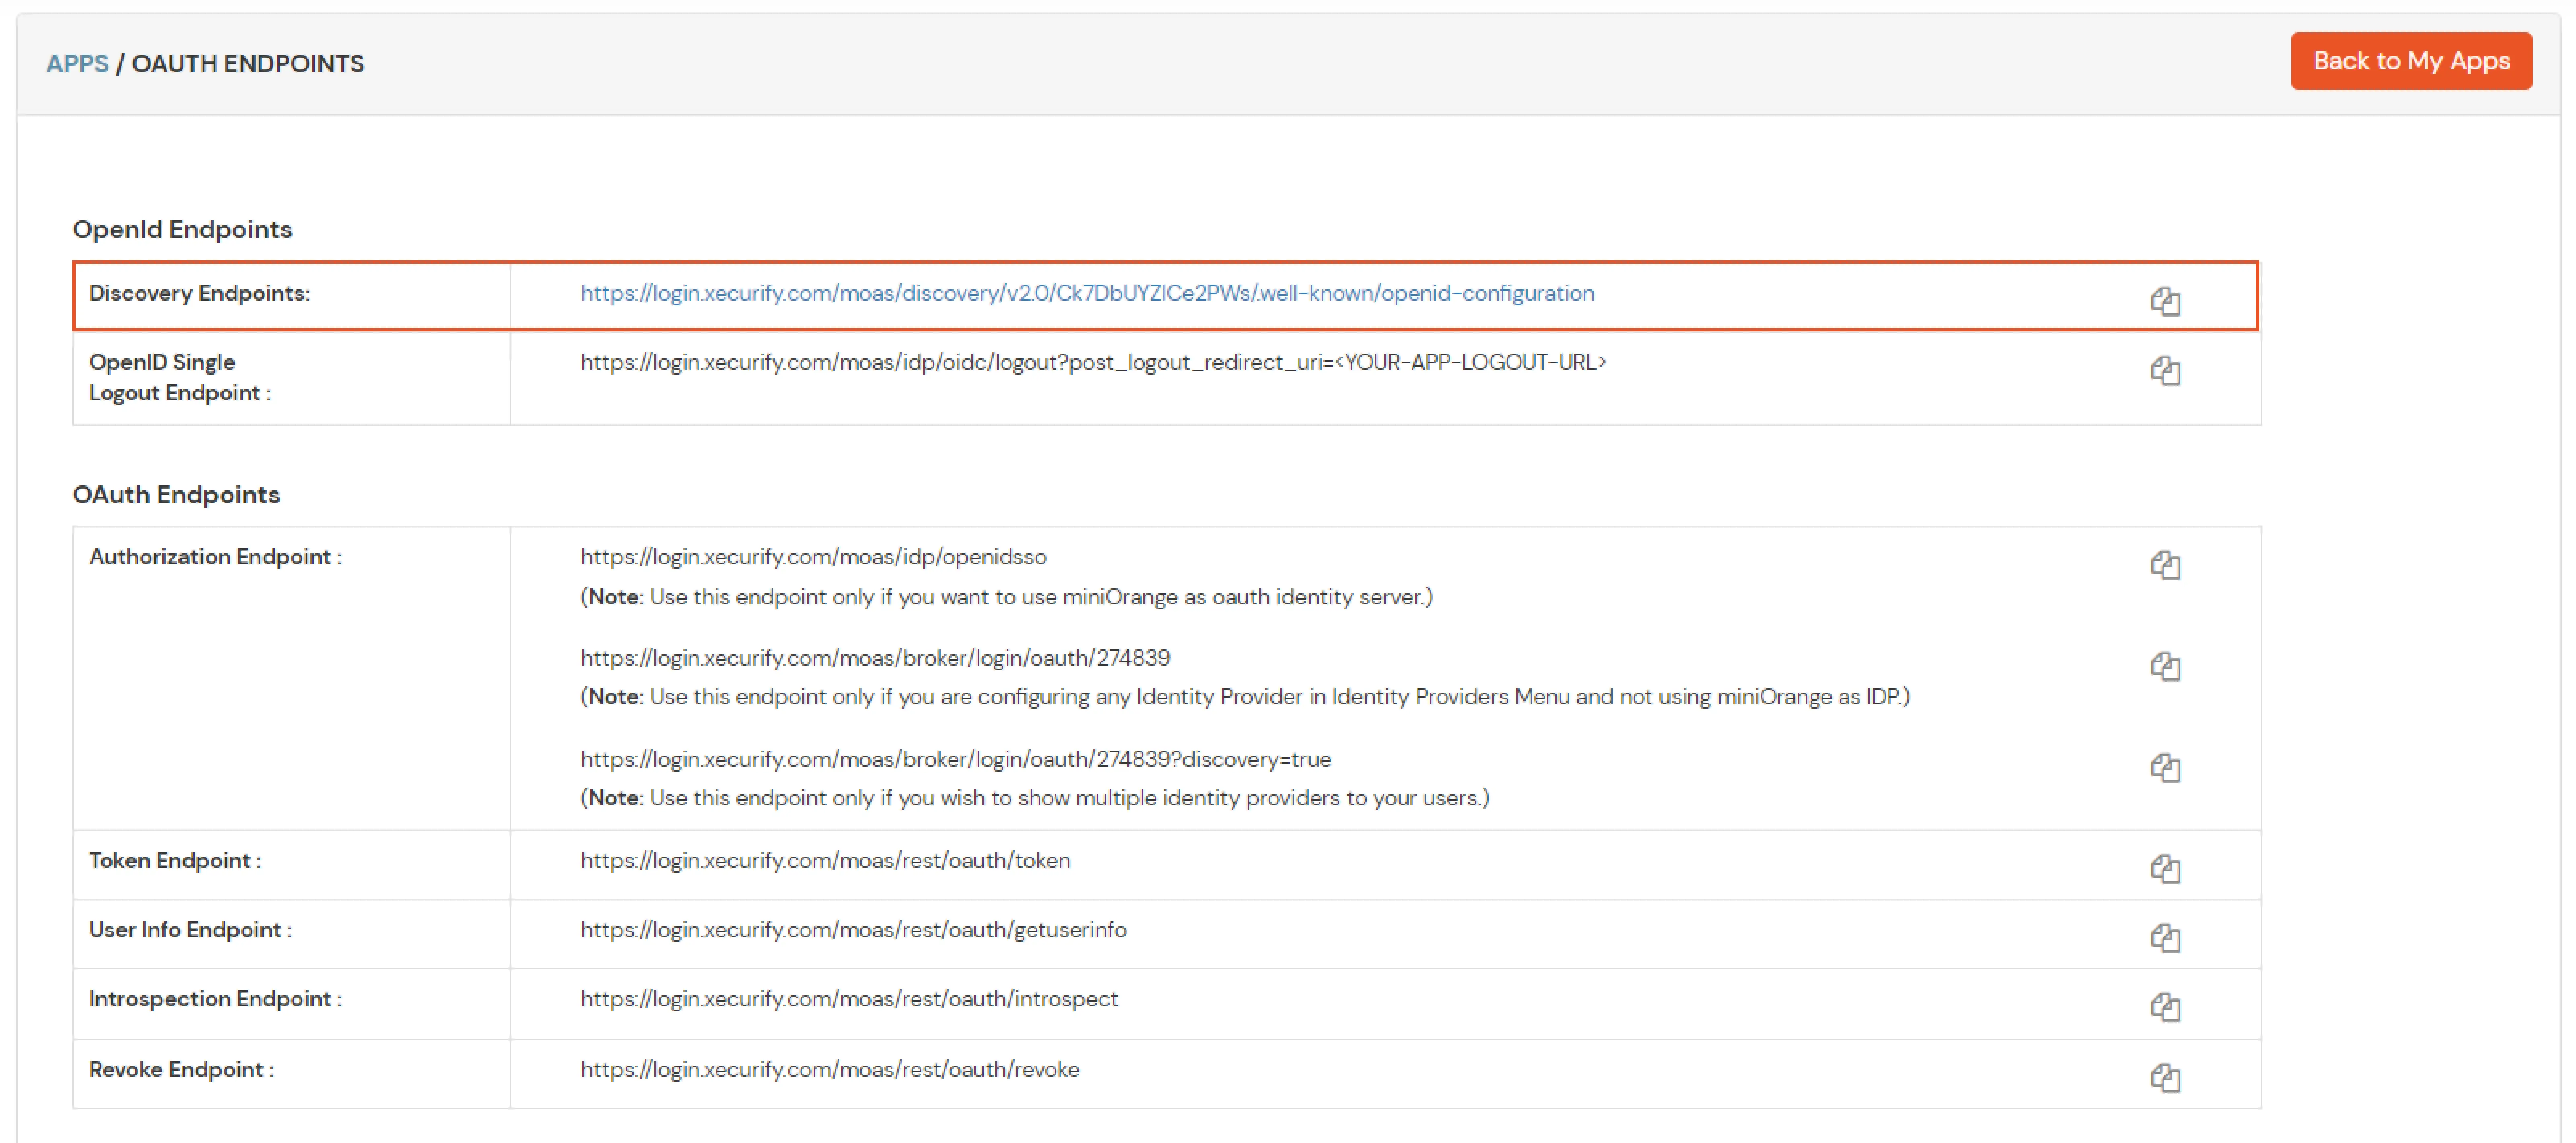2576x1143 pixels.
Task: Click the Authorization Endpoint label
Action: coord(215,557)
